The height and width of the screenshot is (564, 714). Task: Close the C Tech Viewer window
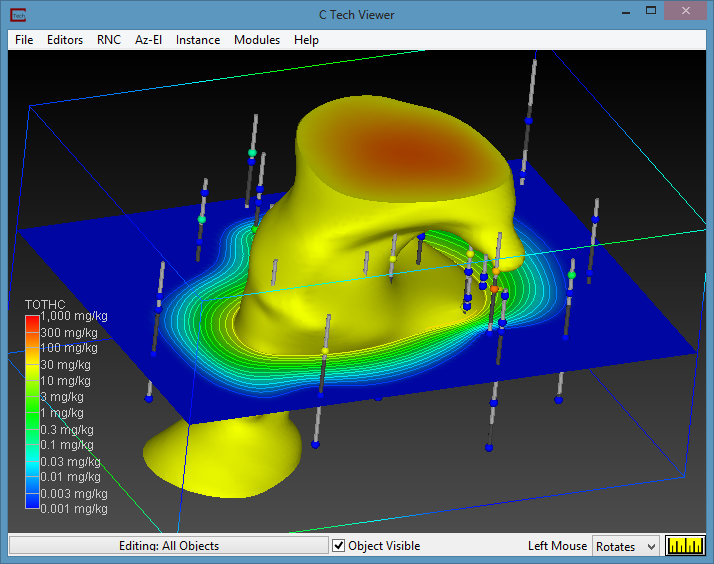tap(687, 12)
